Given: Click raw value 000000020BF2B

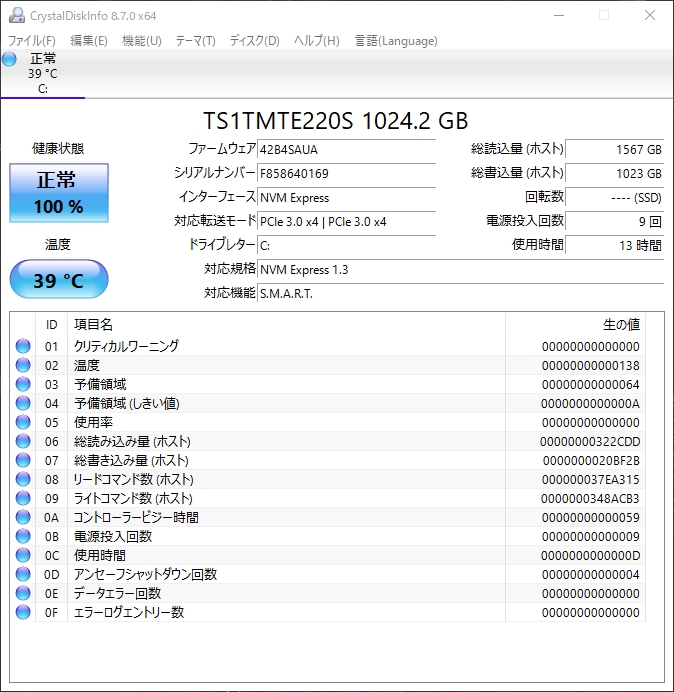Looking at the screenshot, I should point(591,460).
